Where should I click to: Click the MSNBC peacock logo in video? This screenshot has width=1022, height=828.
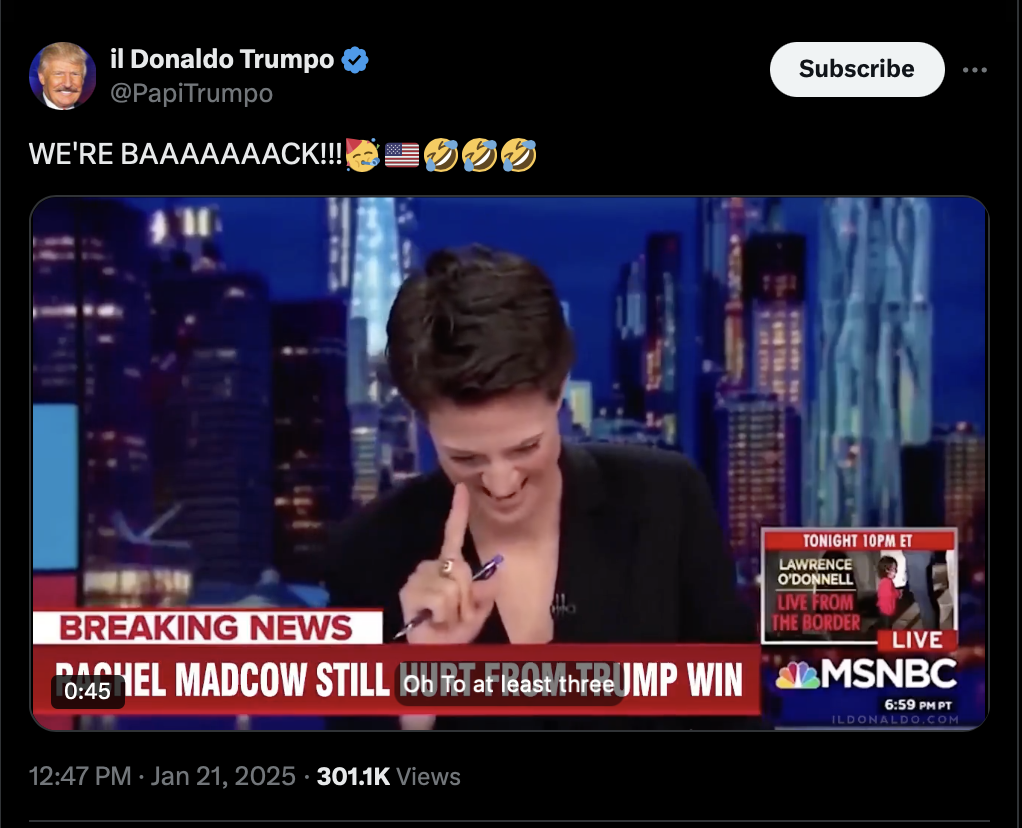click(x=797, y=675)
